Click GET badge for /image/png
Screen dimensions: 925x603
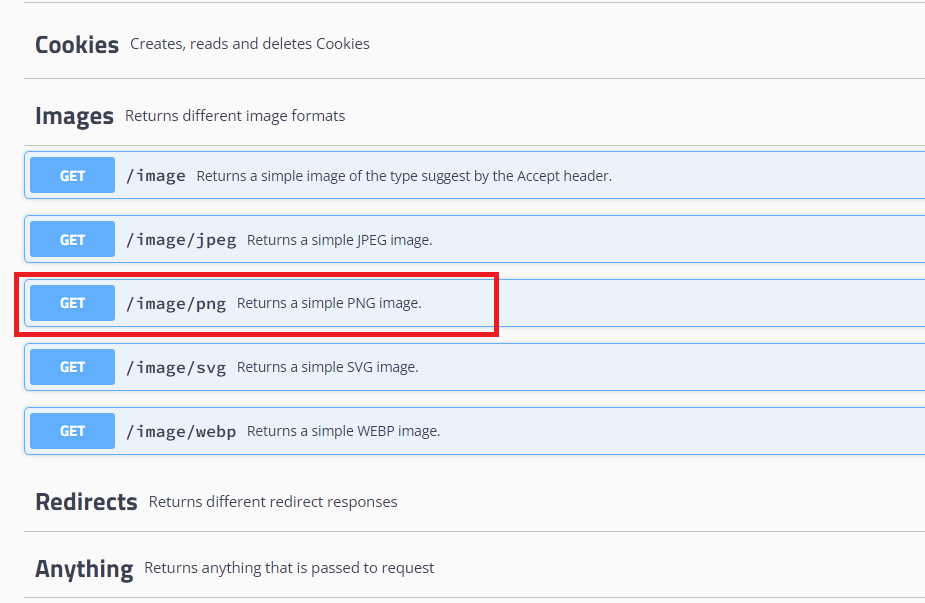pyautogui.click(x=73, y=303)
